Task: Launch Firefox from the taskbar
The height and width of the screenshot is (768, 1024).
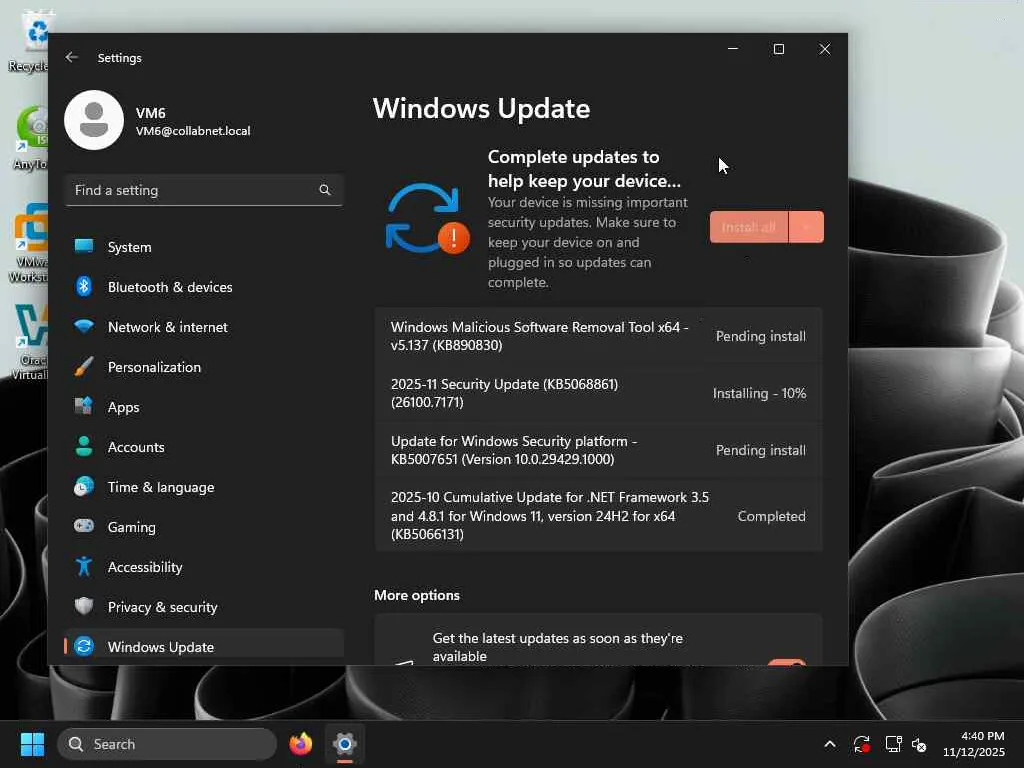Action: [300, 744]
